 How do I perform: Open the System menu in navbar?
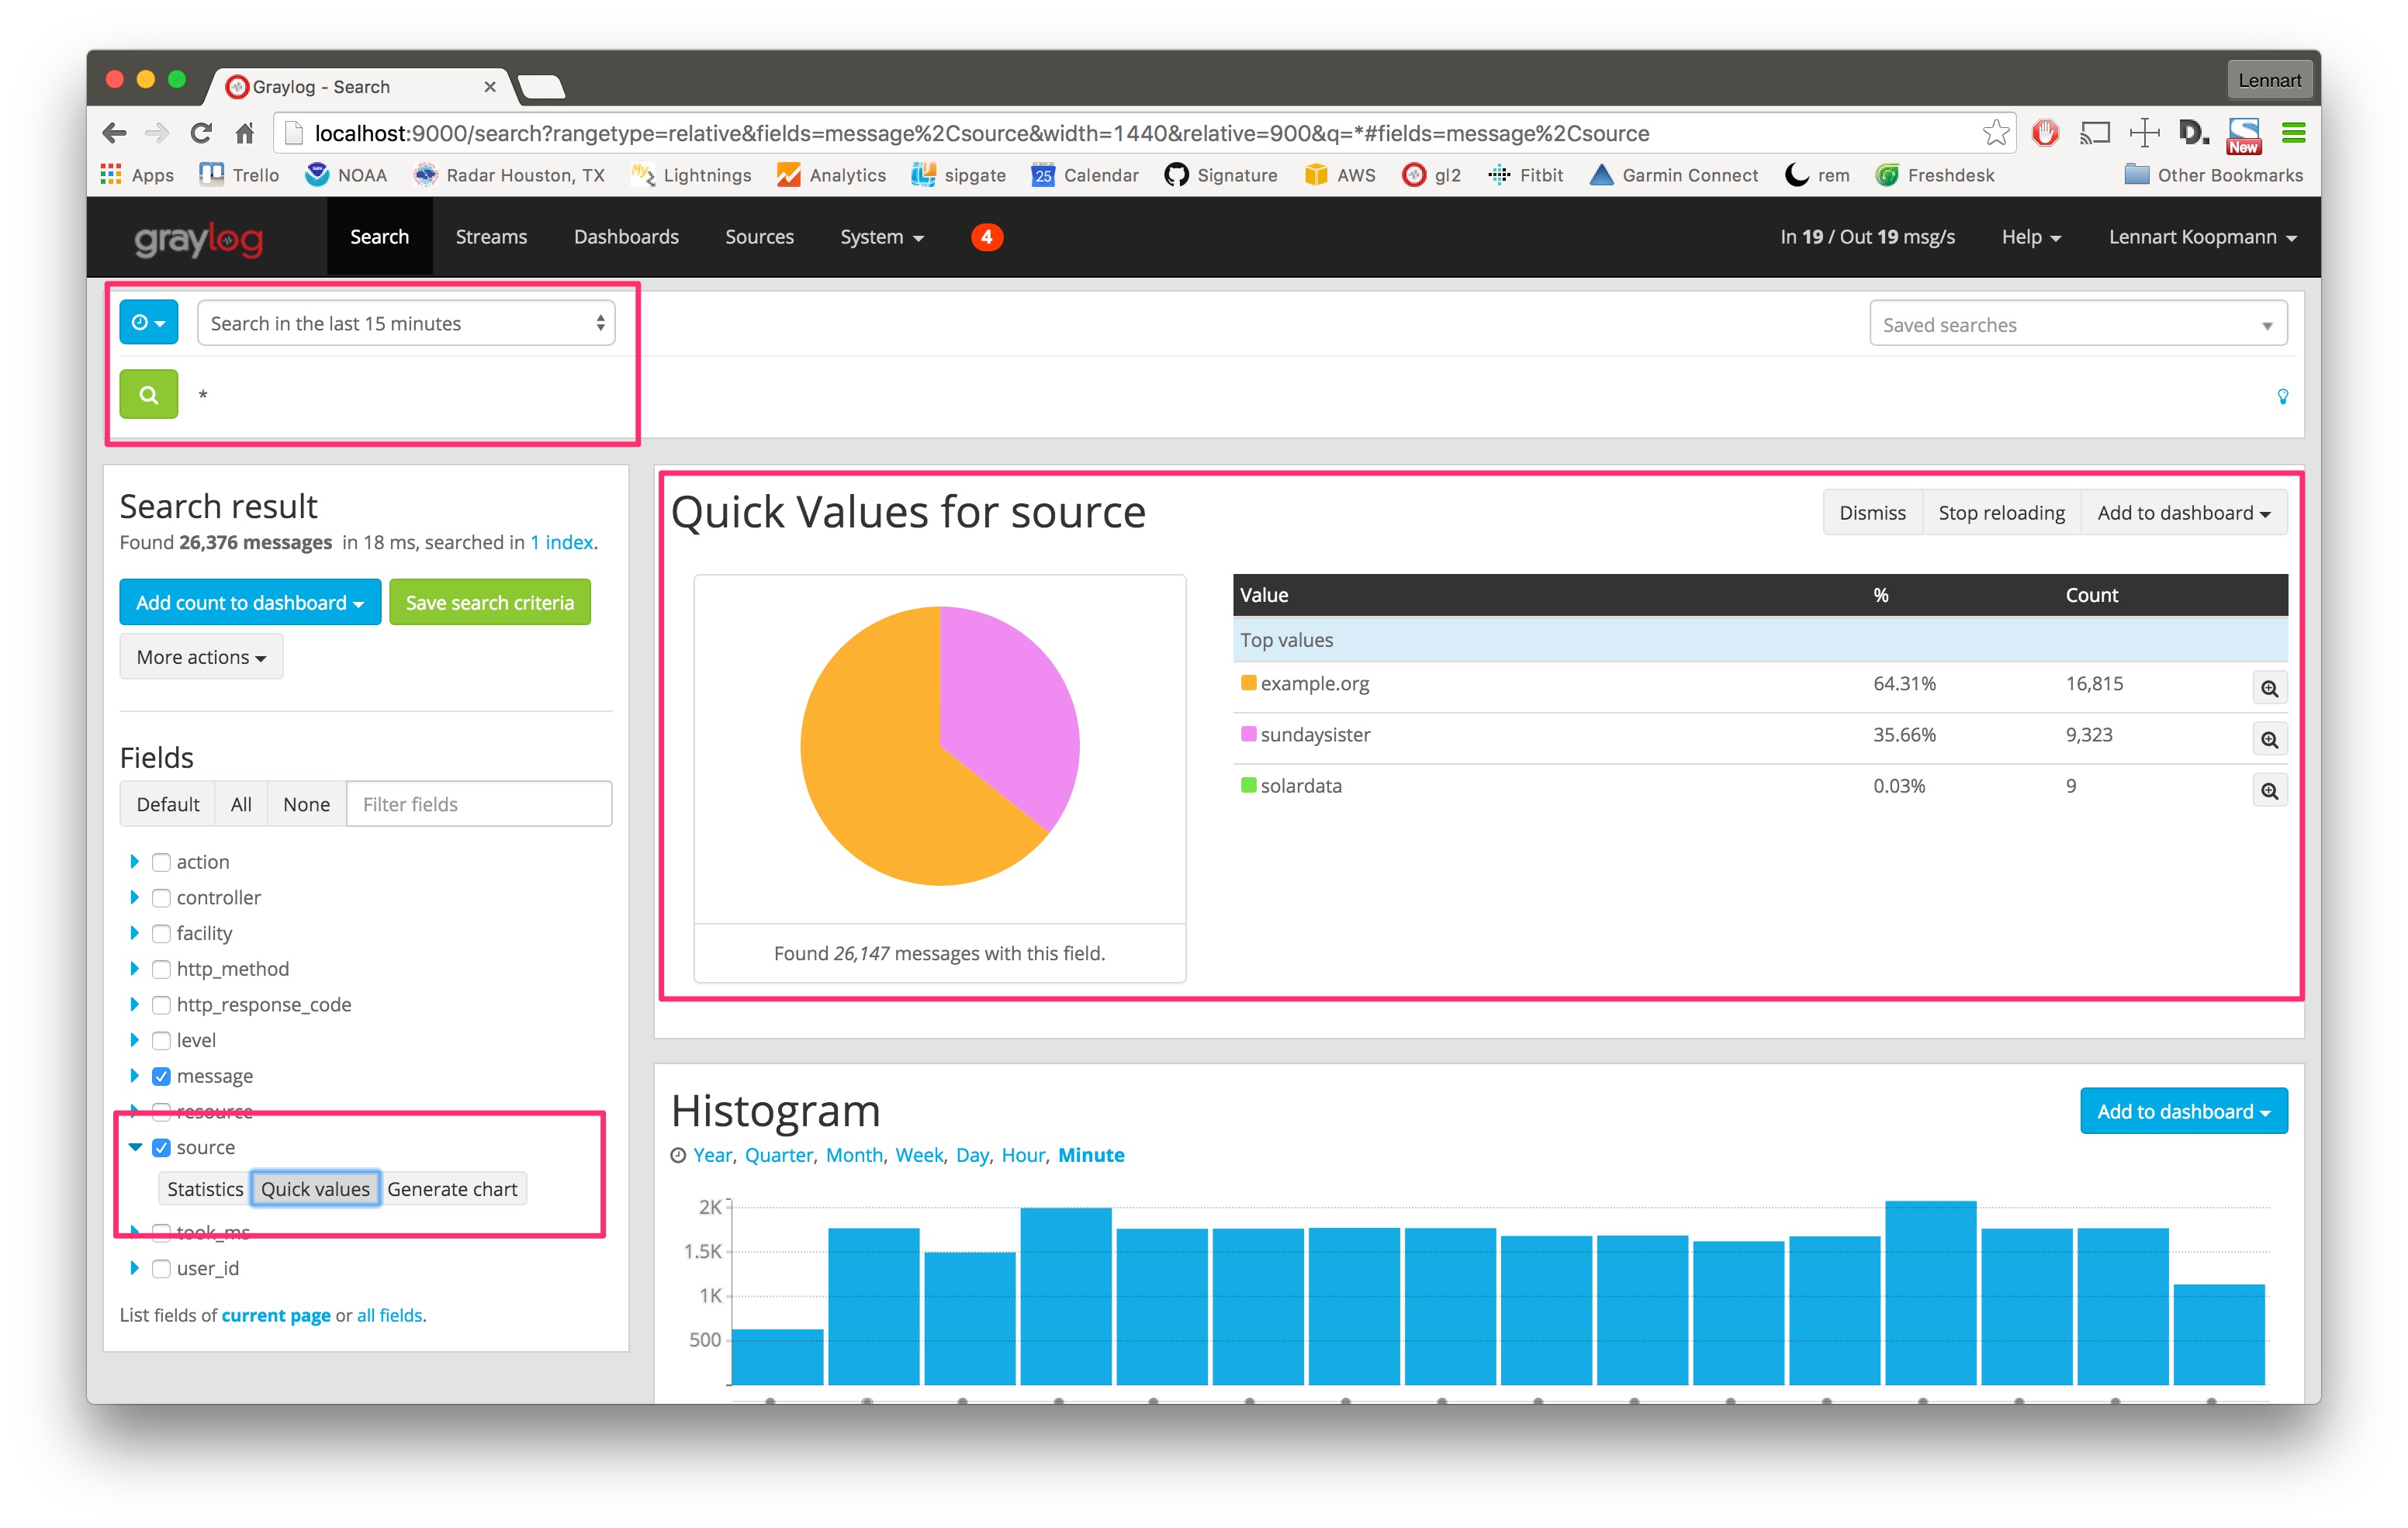[x=881, y=237]
